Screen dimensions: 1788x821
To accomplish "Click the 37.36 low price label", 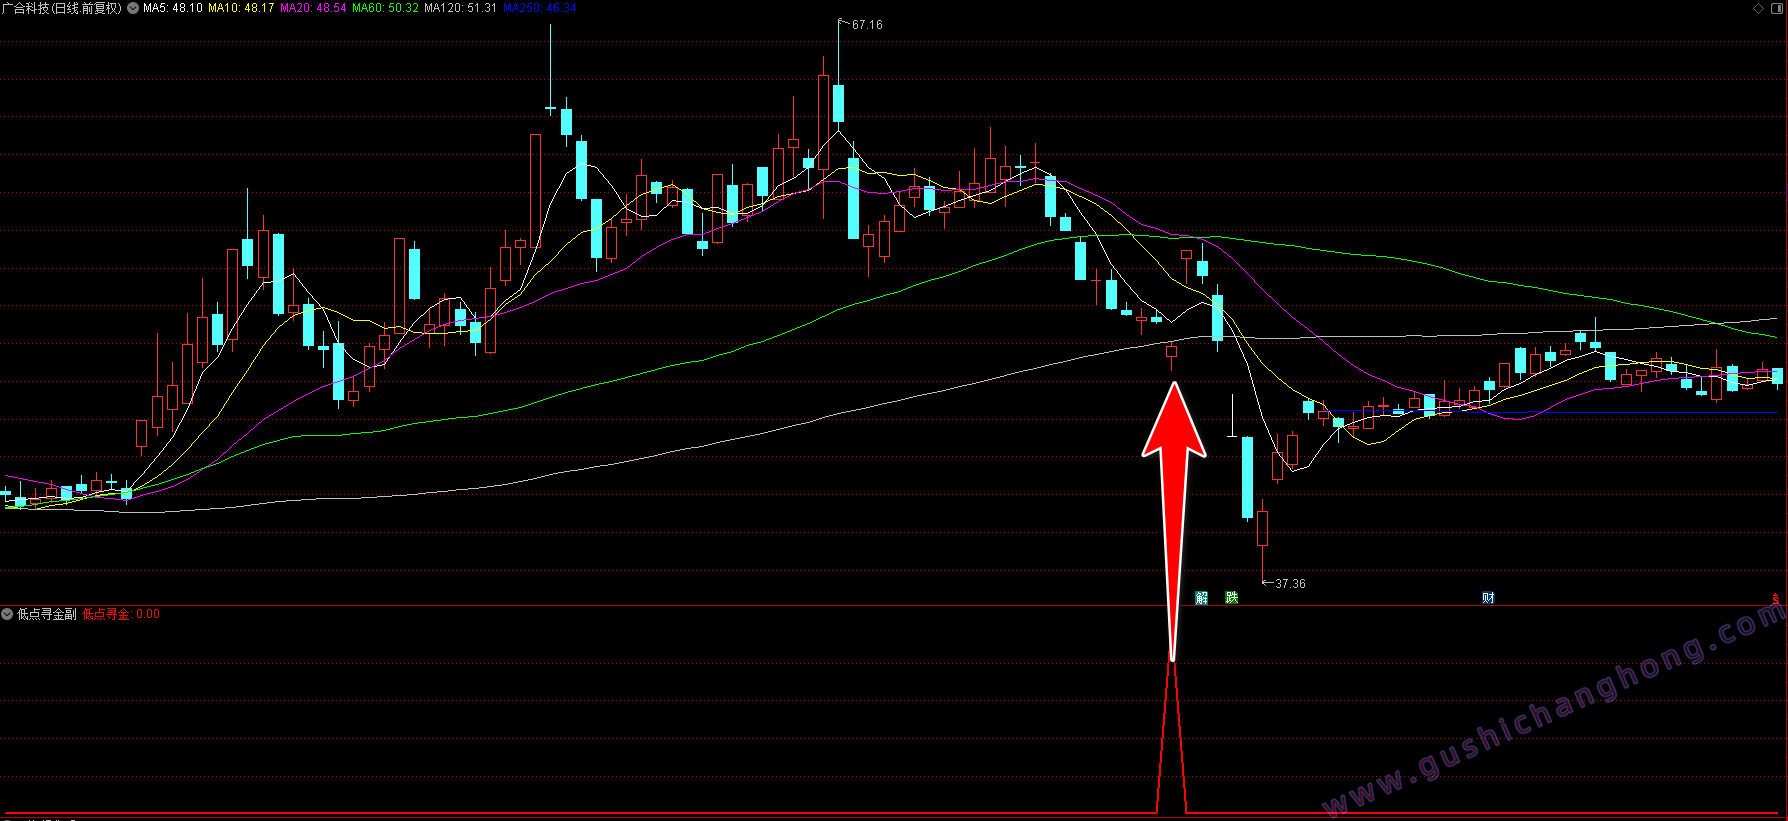I will [x=1290, y=584].
